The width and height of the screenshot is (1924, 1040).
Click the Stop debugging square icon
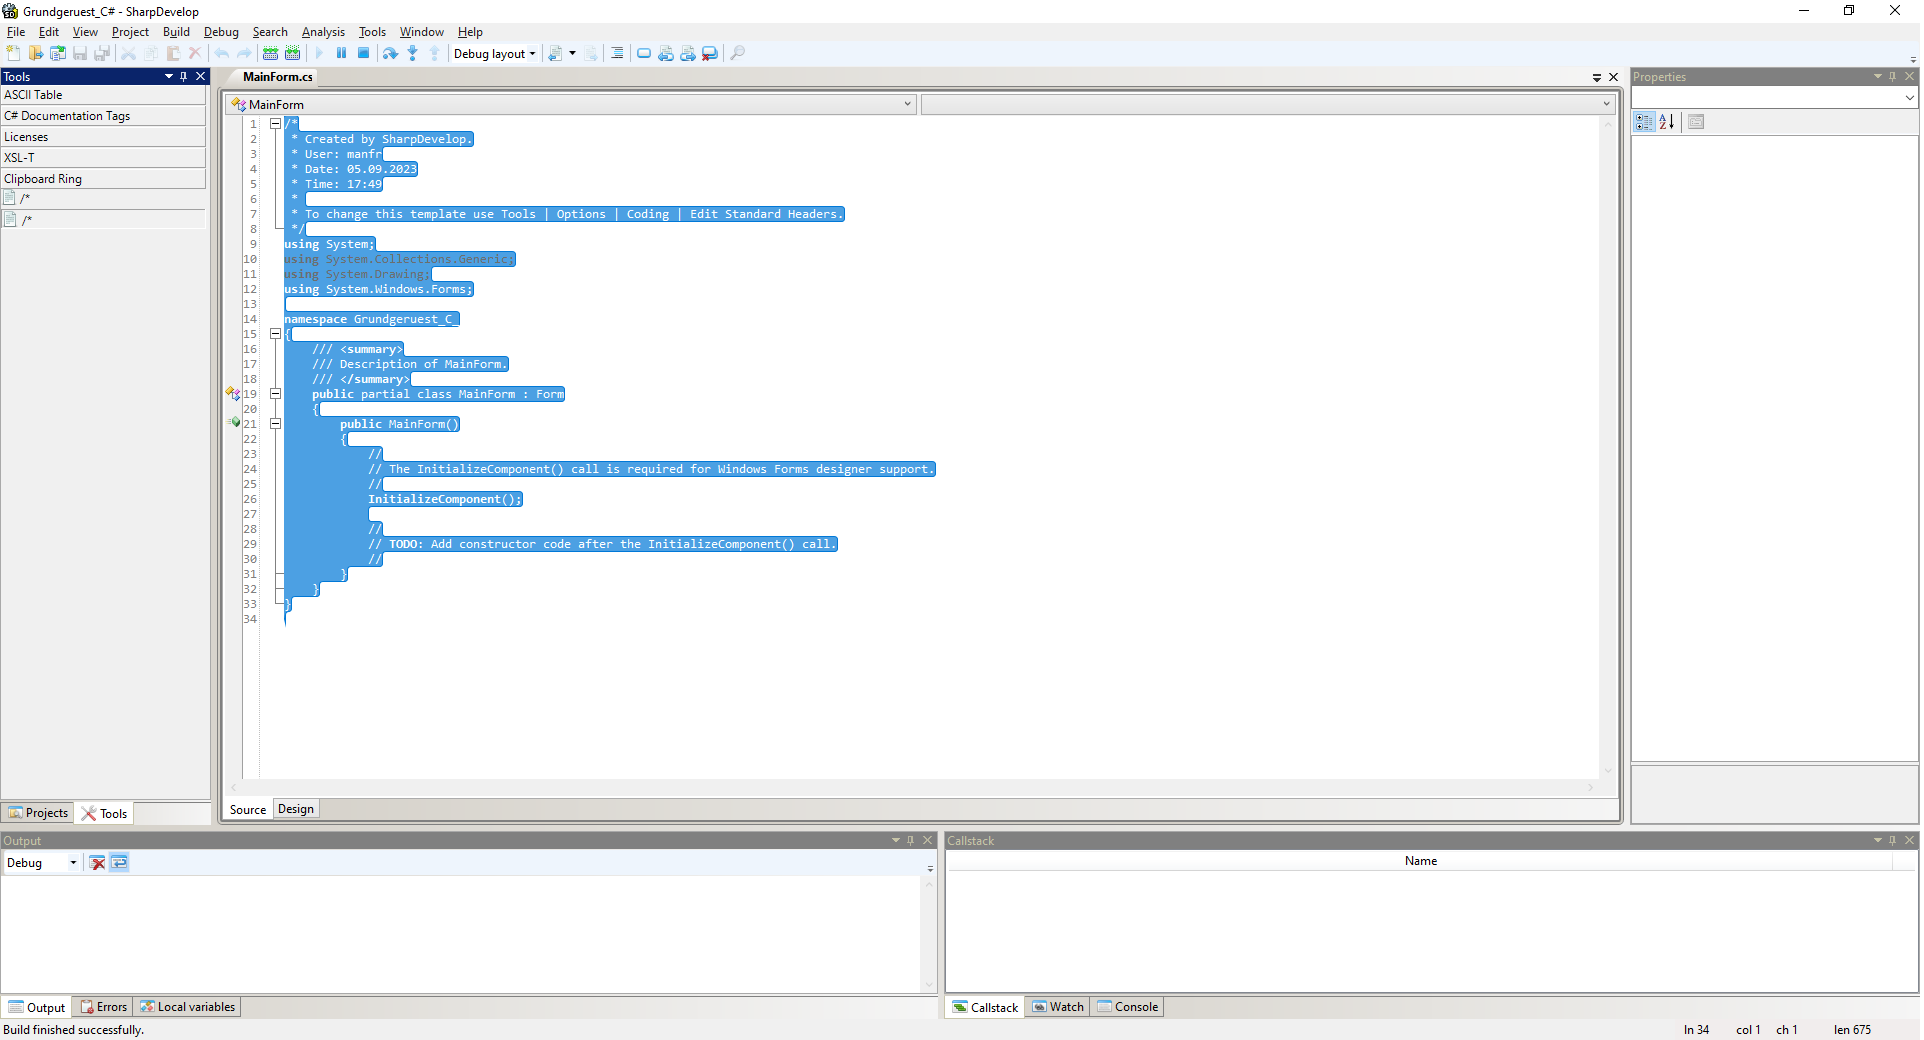(364, 53)
